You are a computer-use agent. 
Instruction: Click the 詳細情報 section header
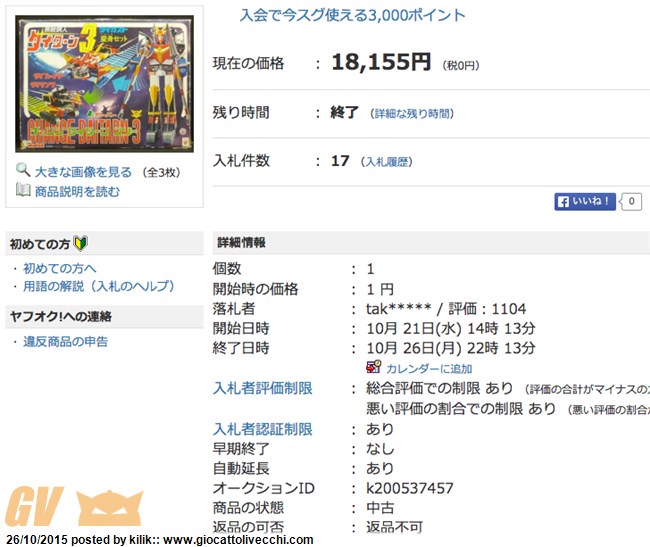[x=431, y=243]
